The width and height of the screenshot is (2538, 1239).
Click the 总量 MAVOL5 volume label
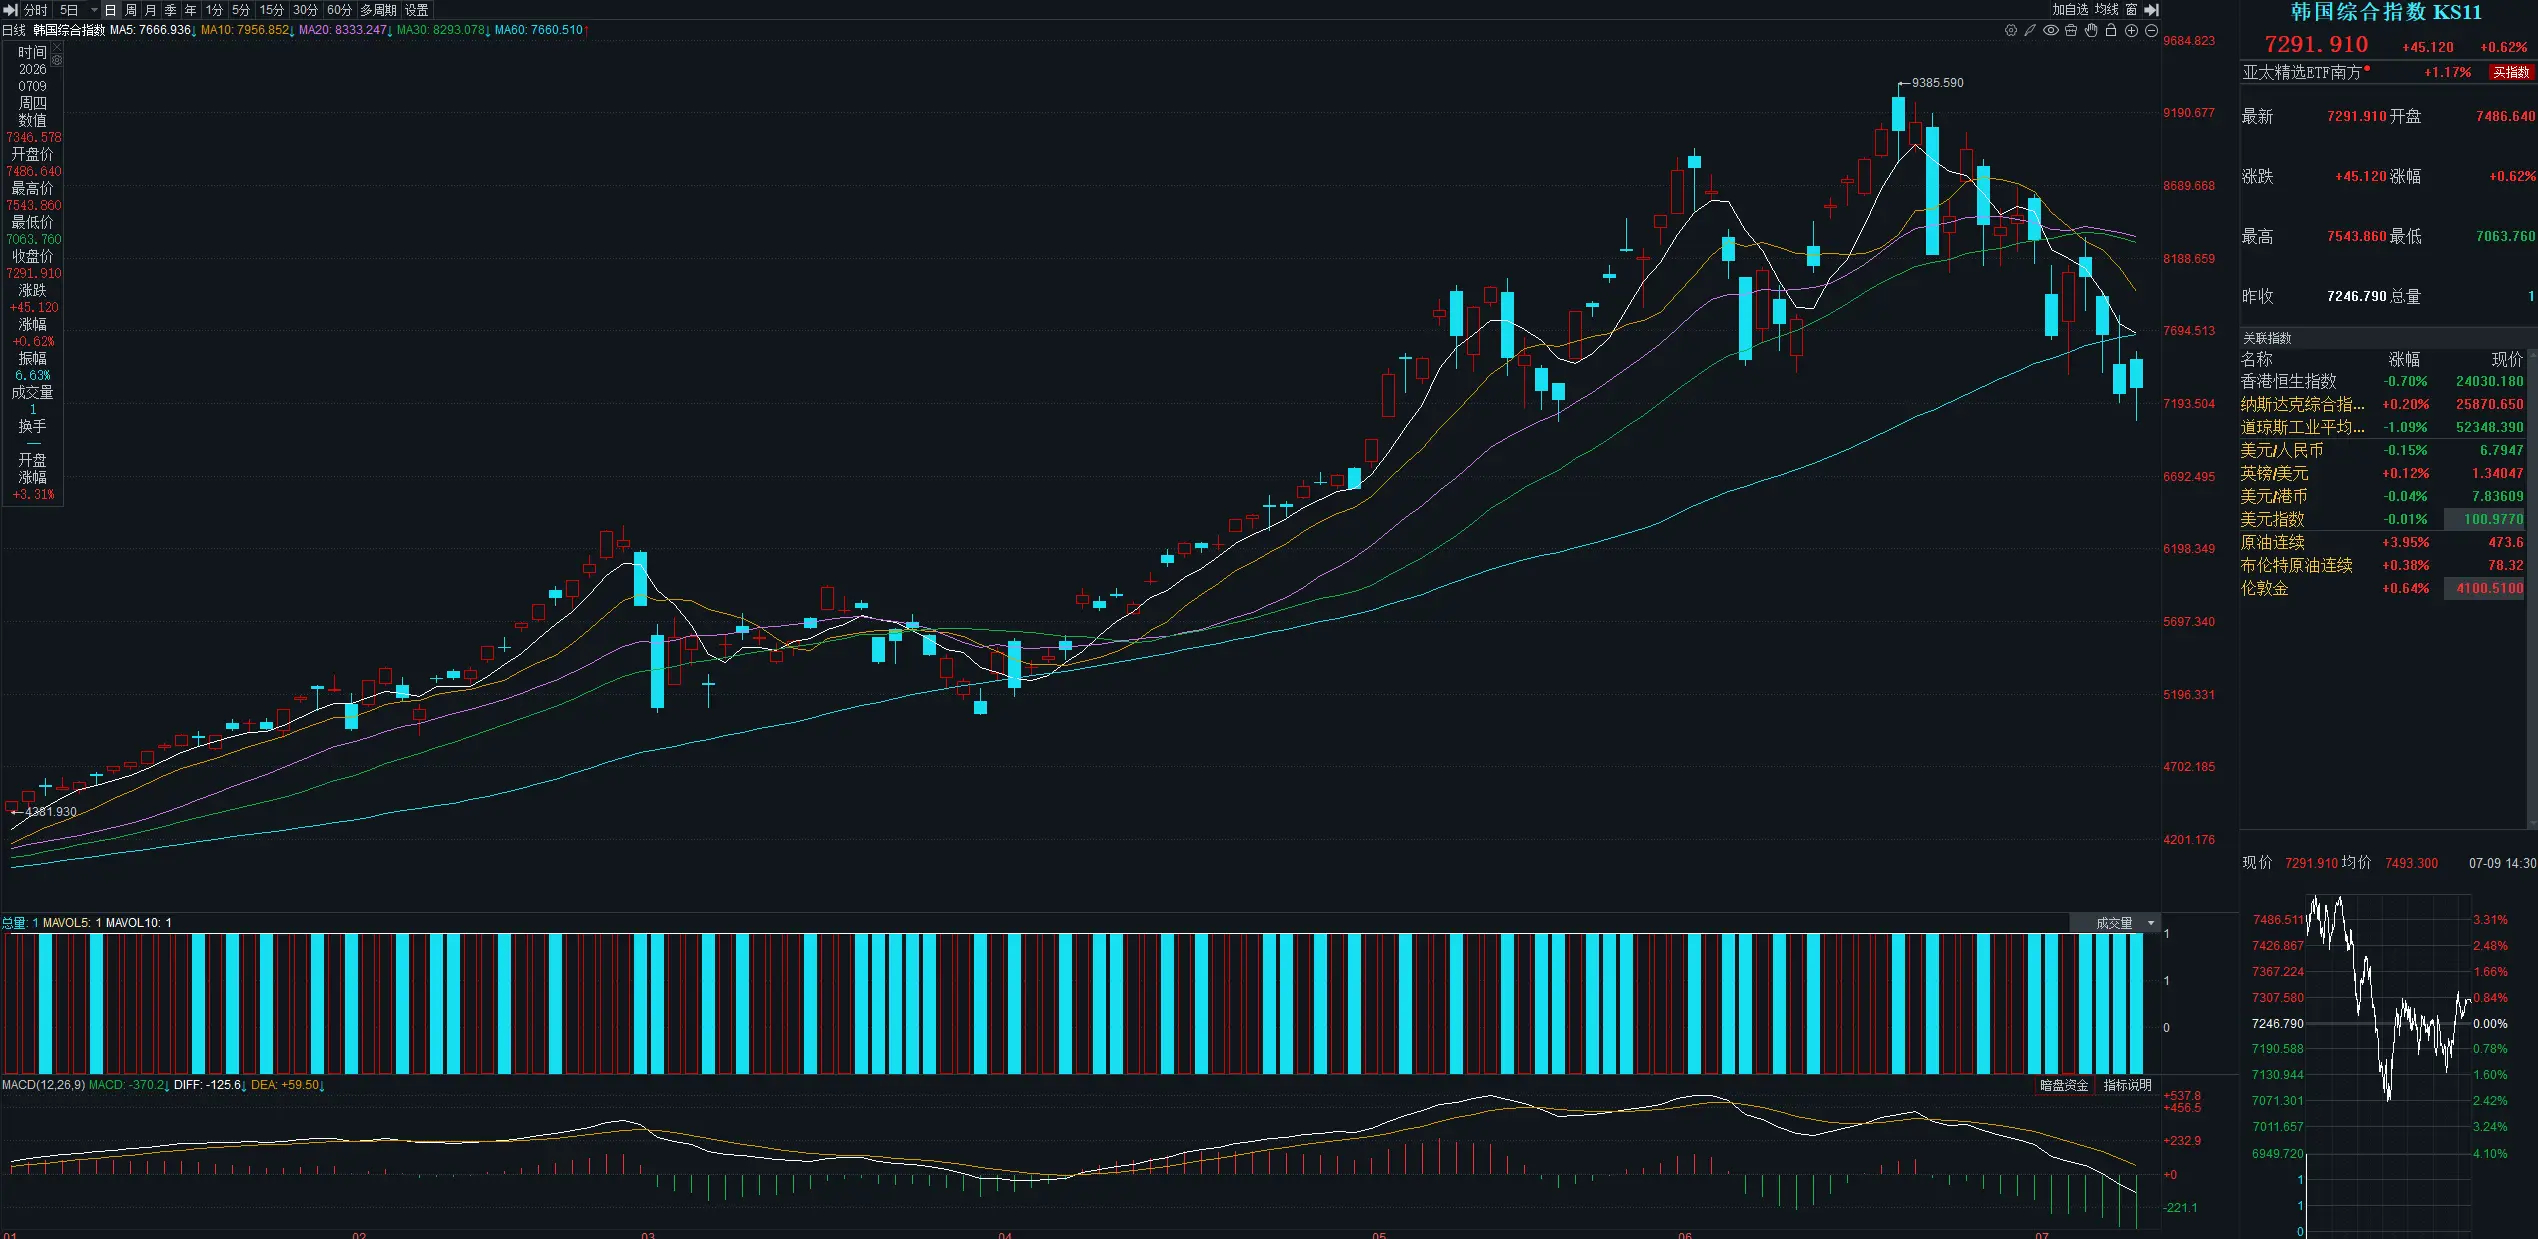click(86, 923)
